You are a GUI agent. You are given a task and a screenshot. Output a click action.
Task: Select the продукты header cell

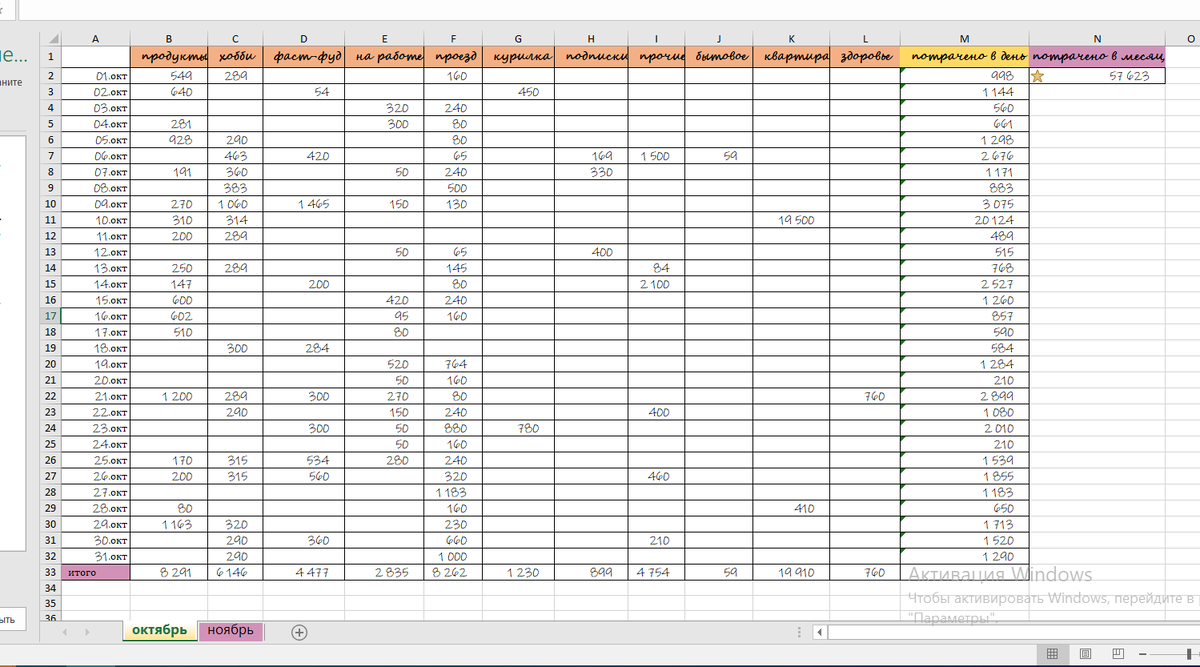click(169, 57)
